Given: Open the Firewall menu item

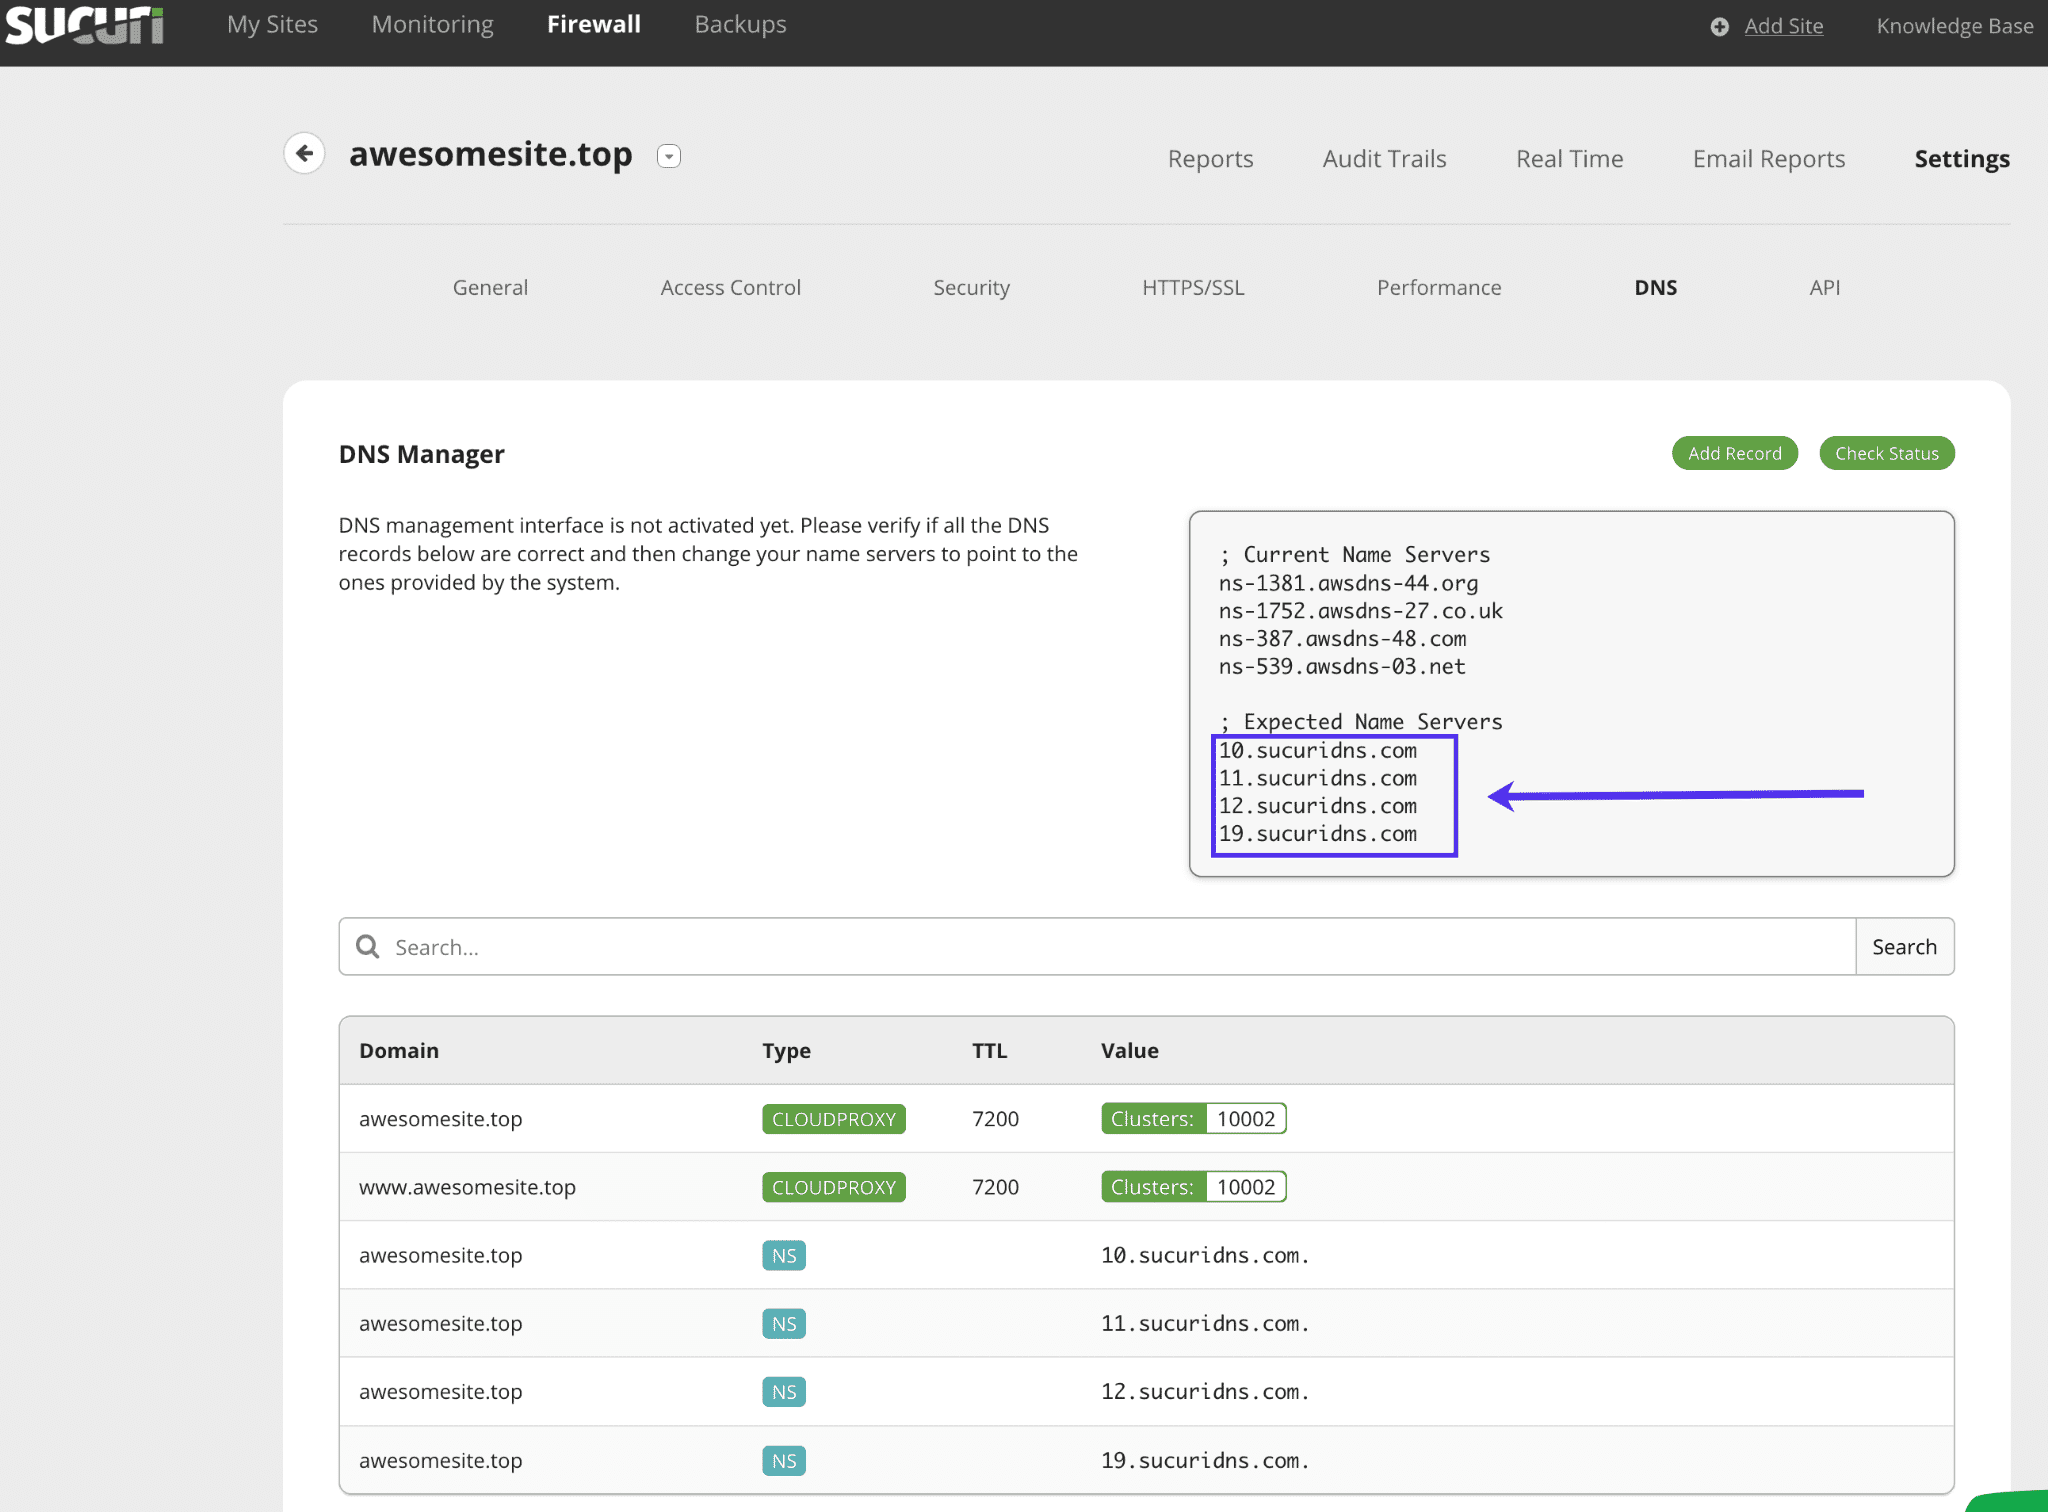Looking at the screenshot, I should point(590,22).
